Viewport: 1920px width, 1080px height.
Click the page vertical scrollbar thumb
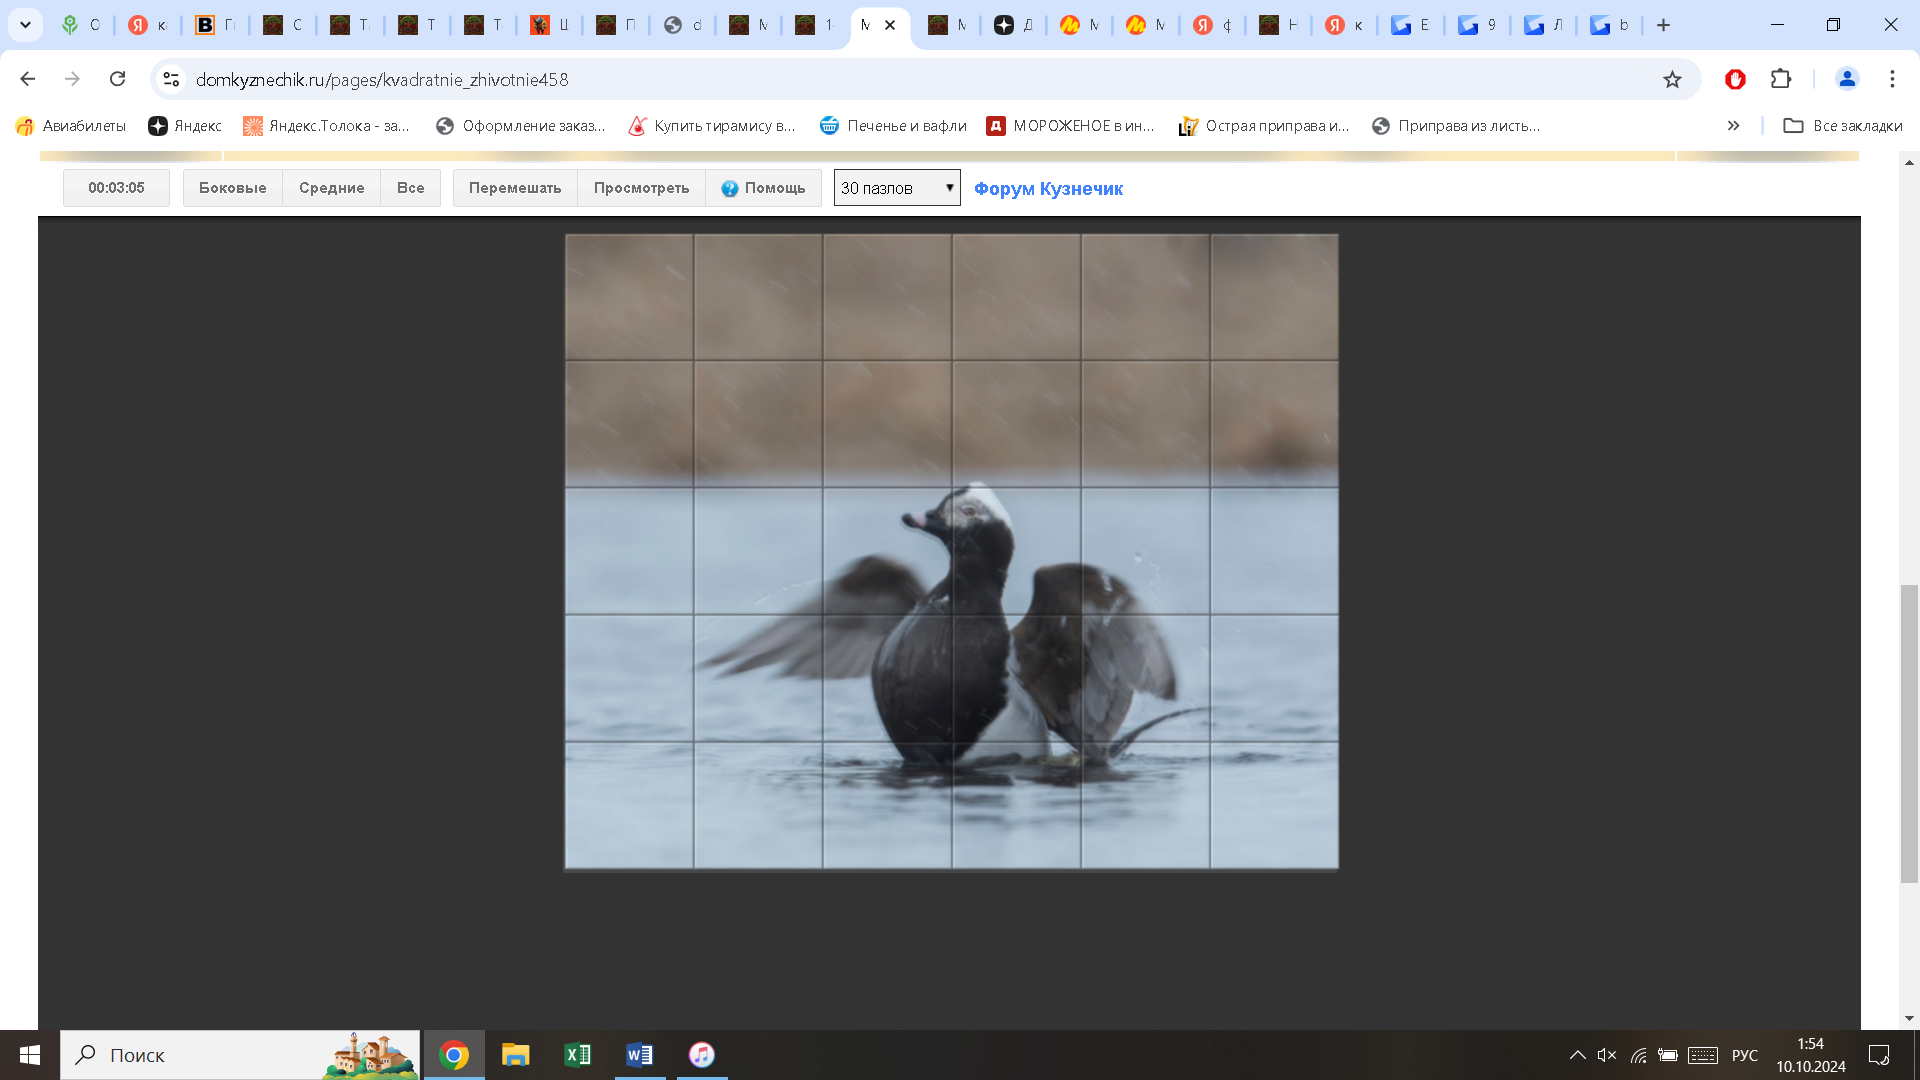tap(1909, 733)
